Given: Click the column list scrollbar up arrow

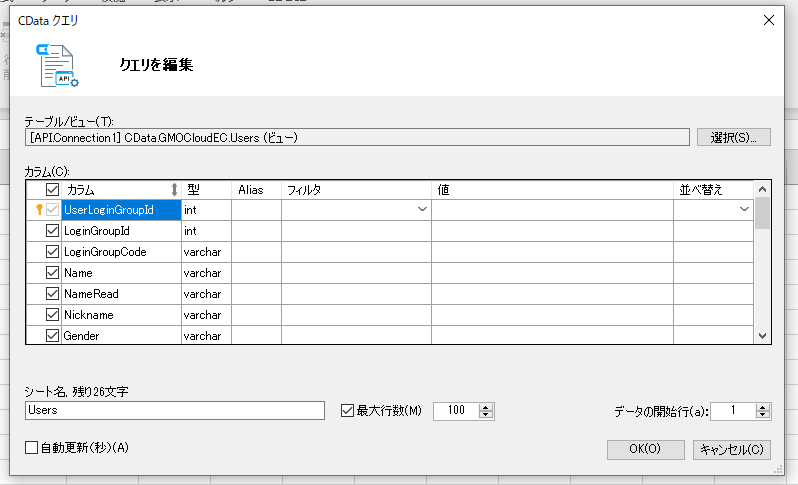Looking at the screenshot, I should 762,189.
